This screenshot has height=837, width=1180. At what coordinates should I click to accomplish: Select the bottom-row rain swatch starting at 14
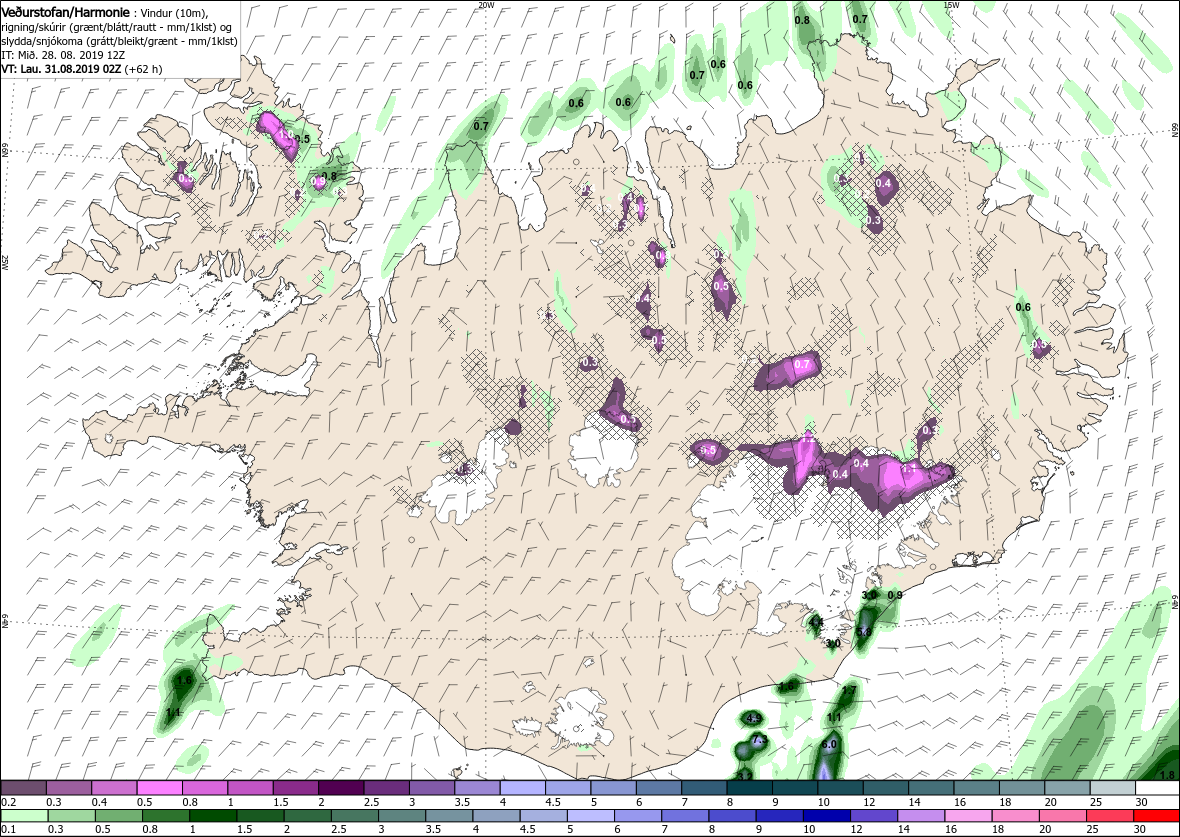point(920,817)
